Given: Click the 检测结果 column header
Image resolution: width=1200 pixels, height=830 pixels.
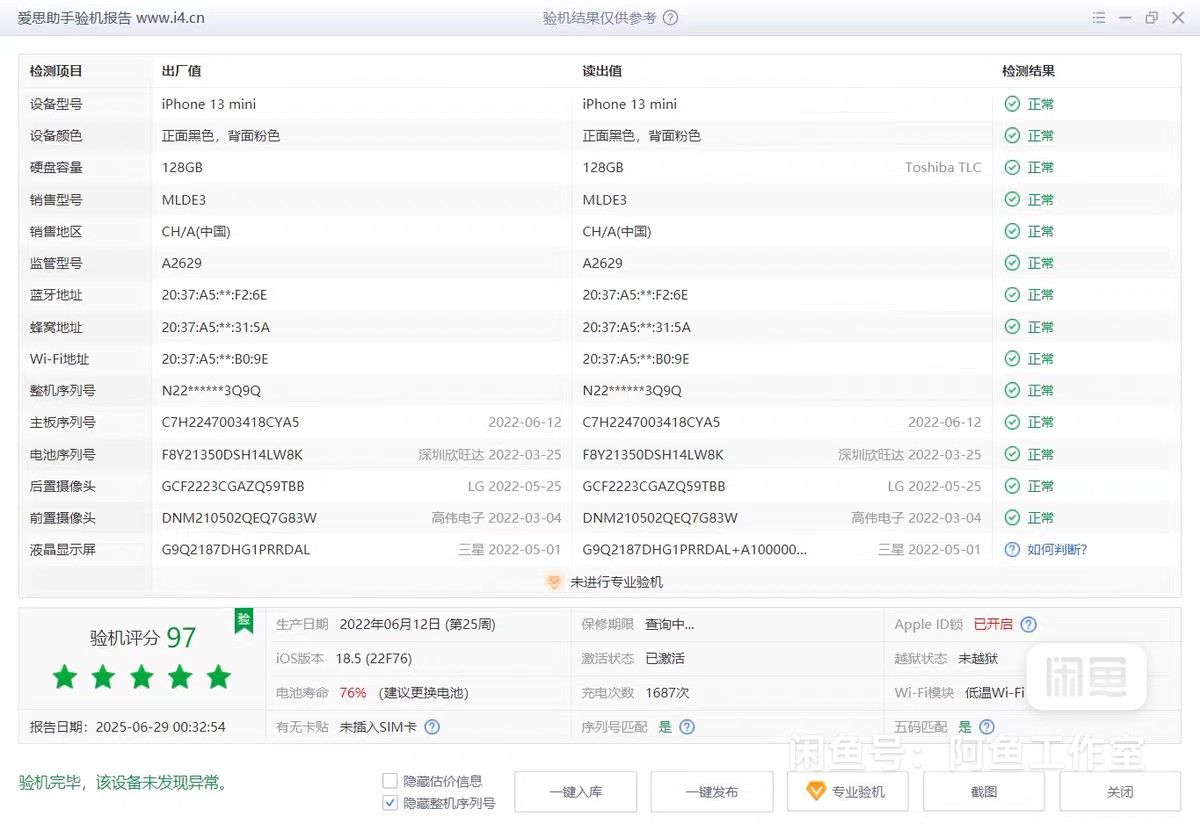Looking at the screenshot, I should point(1028,71).
